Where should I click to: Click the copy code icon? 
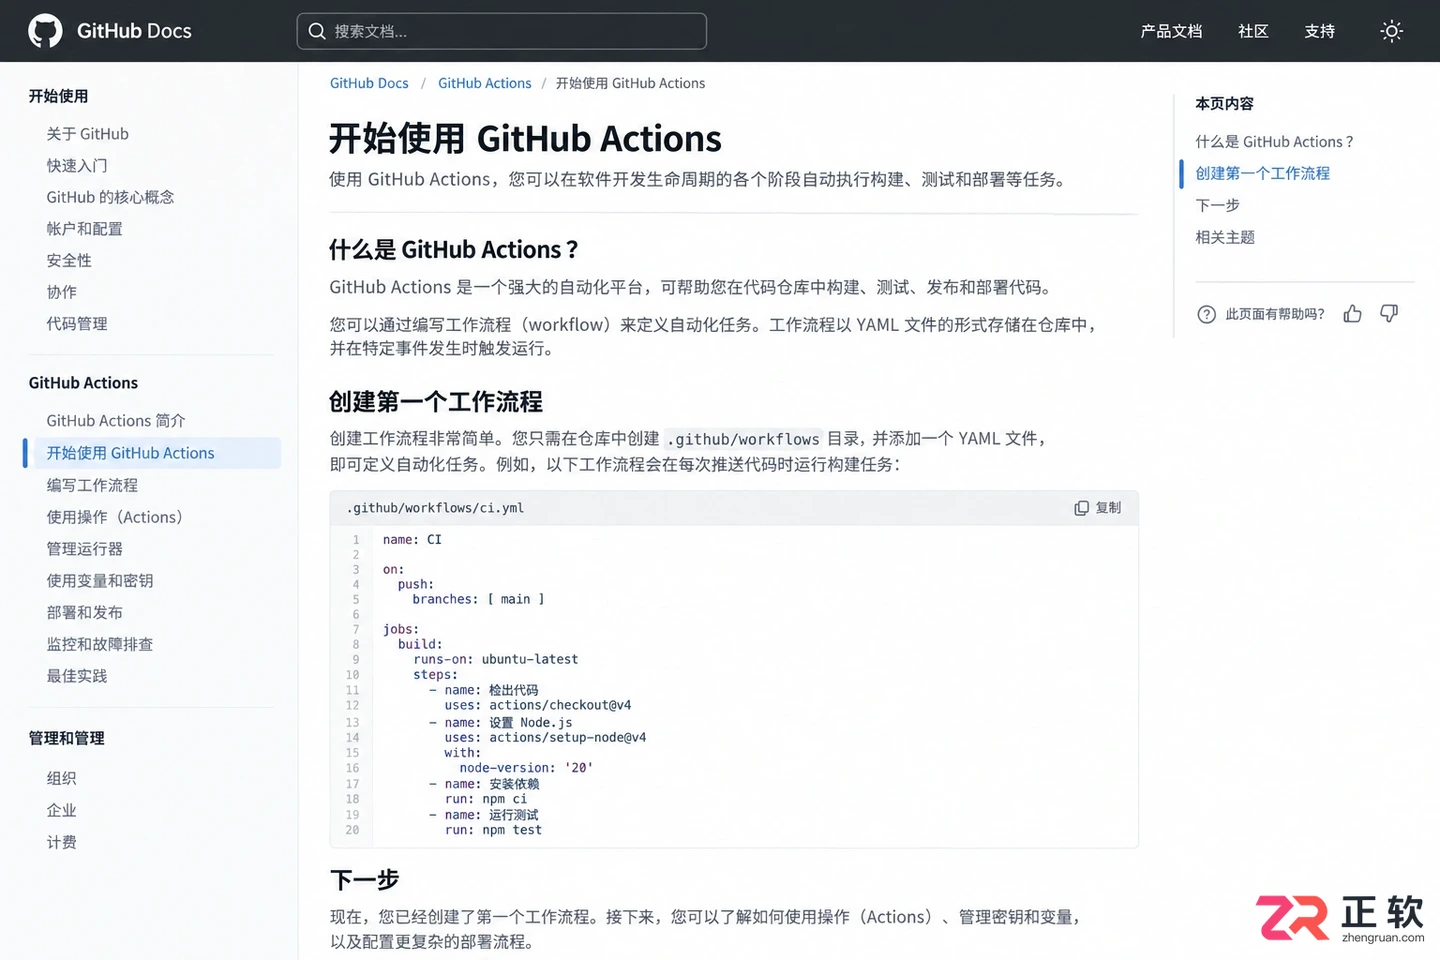tap(1081, 508)
